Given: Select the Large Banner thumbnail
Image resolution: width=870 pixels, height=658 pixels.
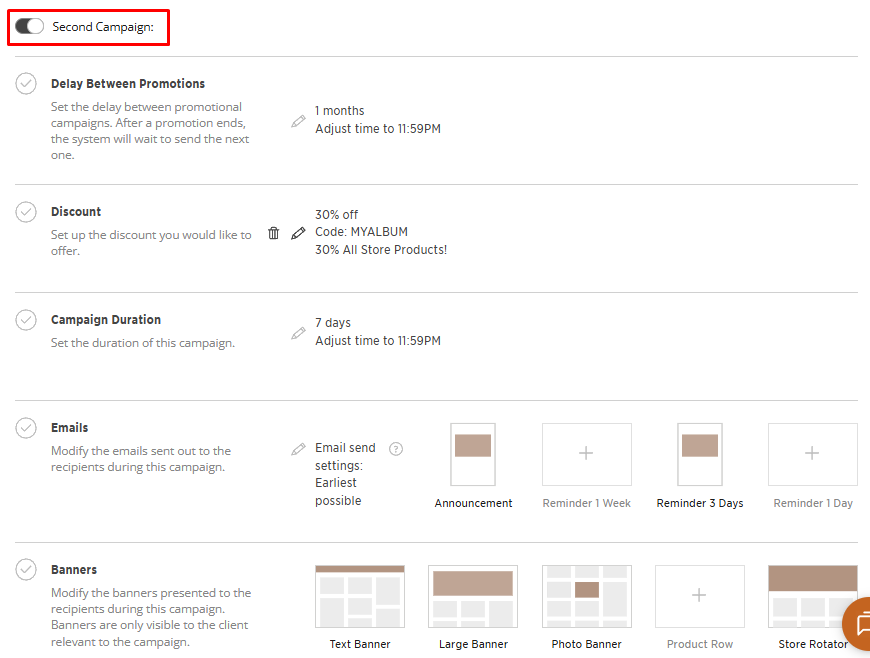Looking at the screenshot, I should pos(473,596).
